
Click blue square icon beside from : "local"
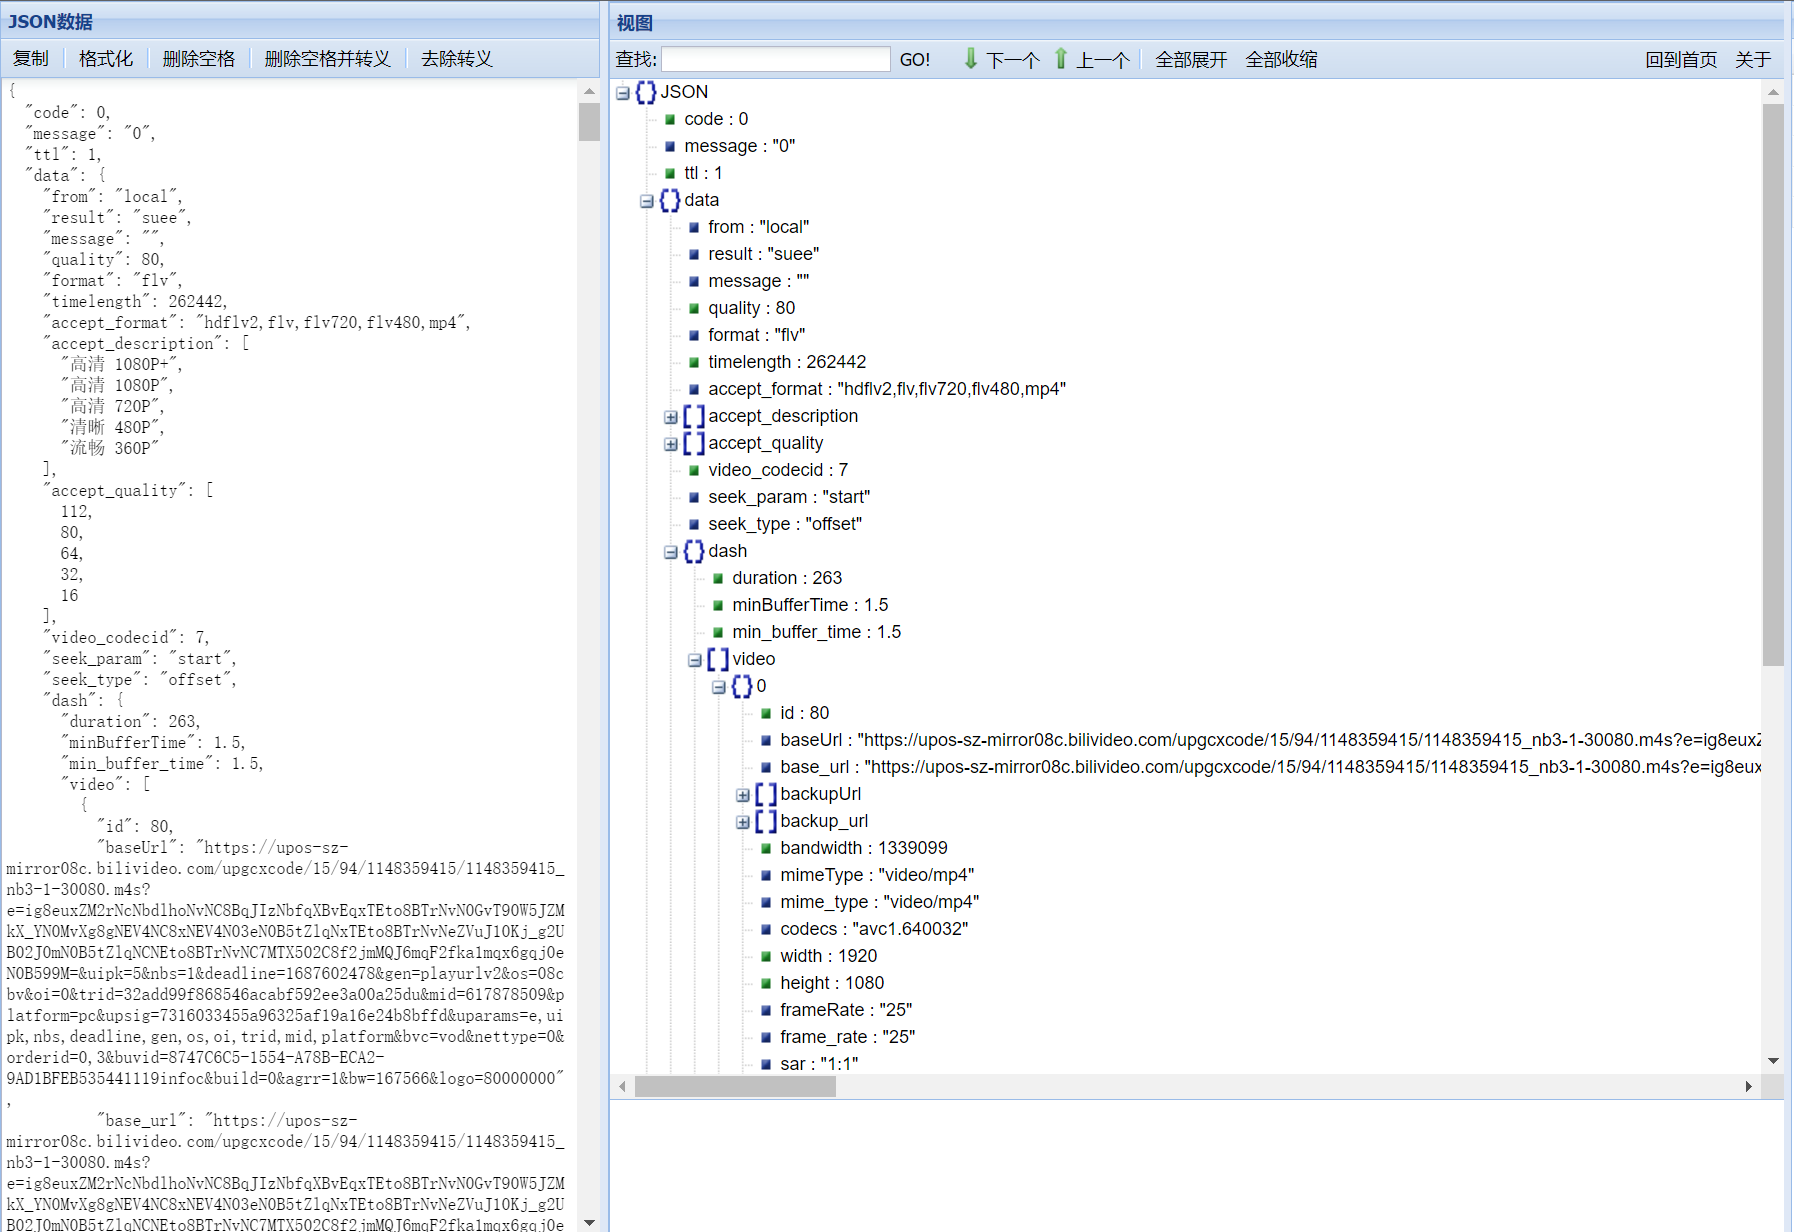(694, 228)
